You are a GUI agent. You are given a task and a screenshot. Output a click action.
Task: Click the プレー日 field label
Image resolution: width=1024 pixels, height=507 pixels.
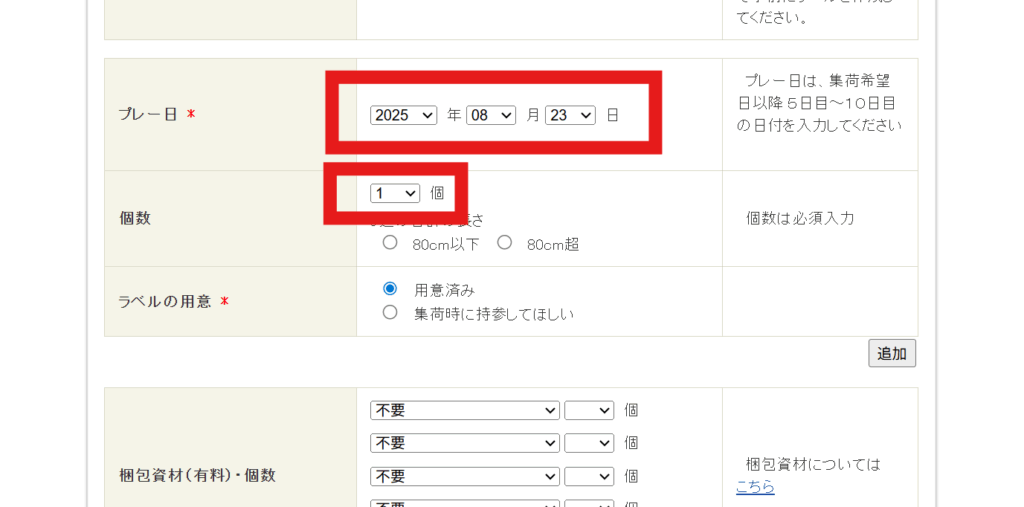click(148, 114)
